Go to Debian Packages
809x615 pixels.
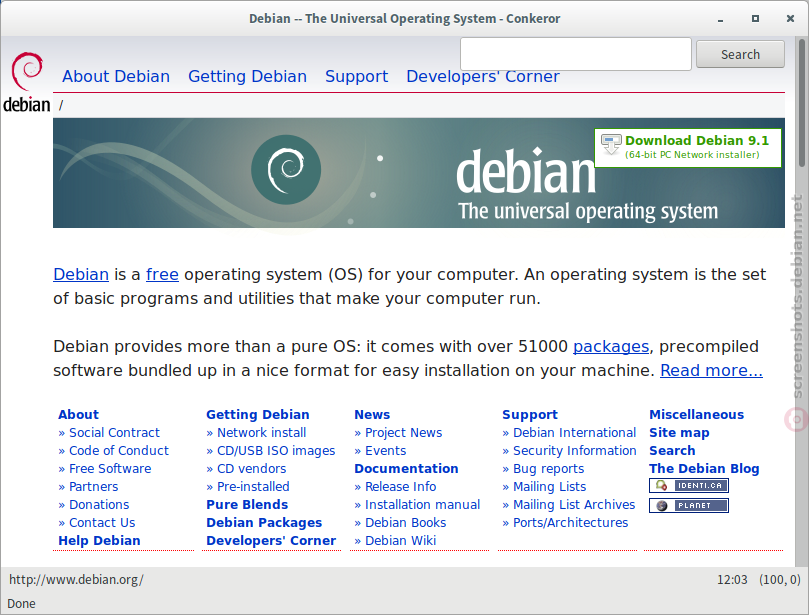pos(264,523)
